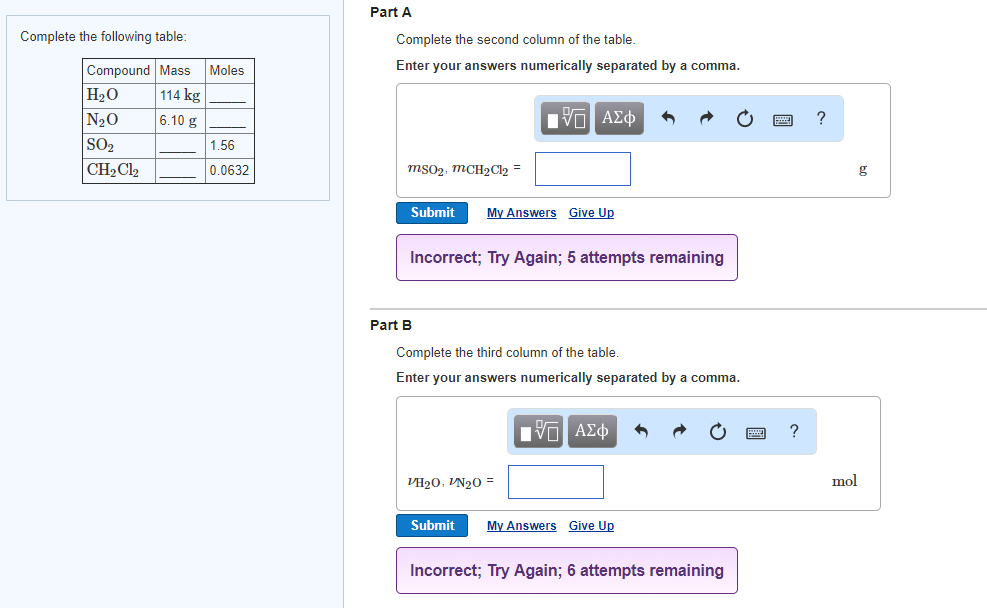Undo last entry in Part A

tap(668, 118)
